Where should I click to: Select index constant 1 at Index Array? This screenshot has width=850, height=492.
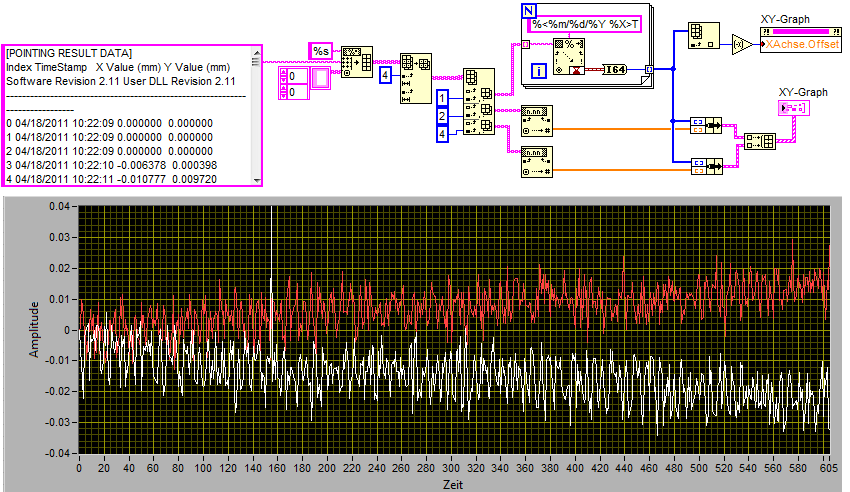click(x=442, y=98)
